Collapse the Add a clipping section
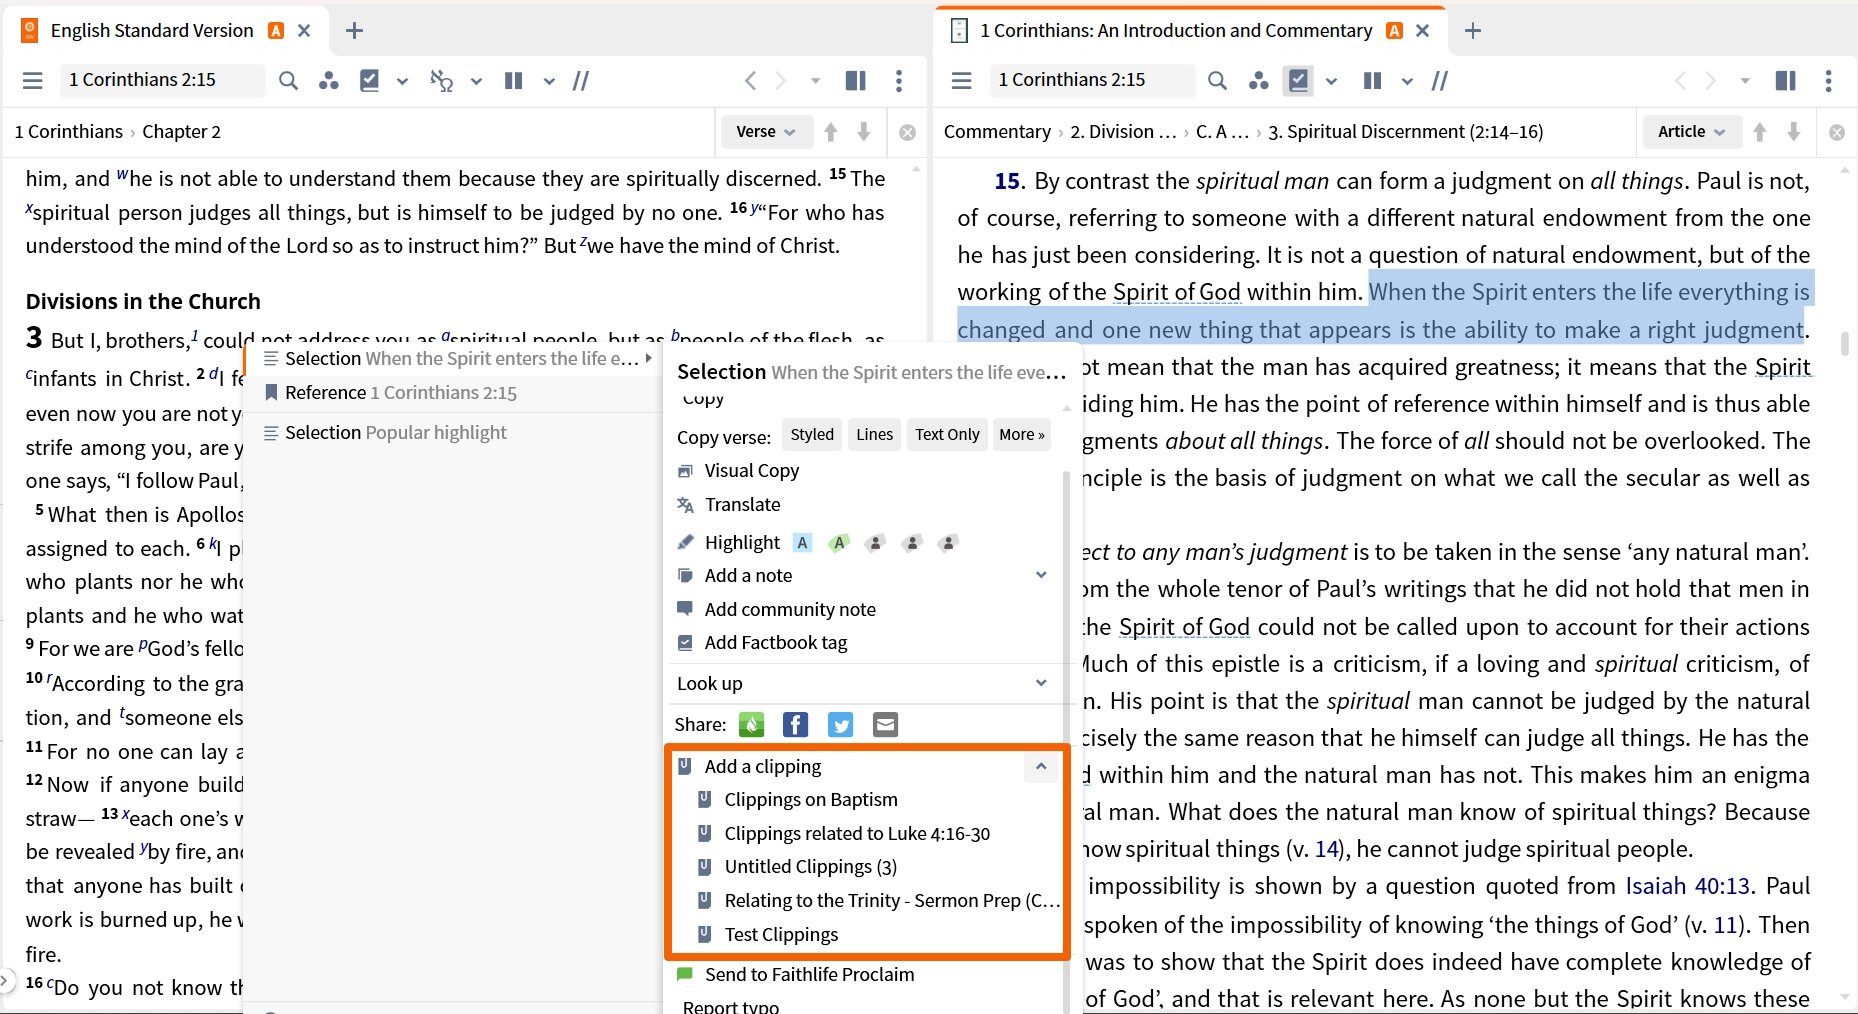1858x1014 pixels. [x=1041, y=767]
